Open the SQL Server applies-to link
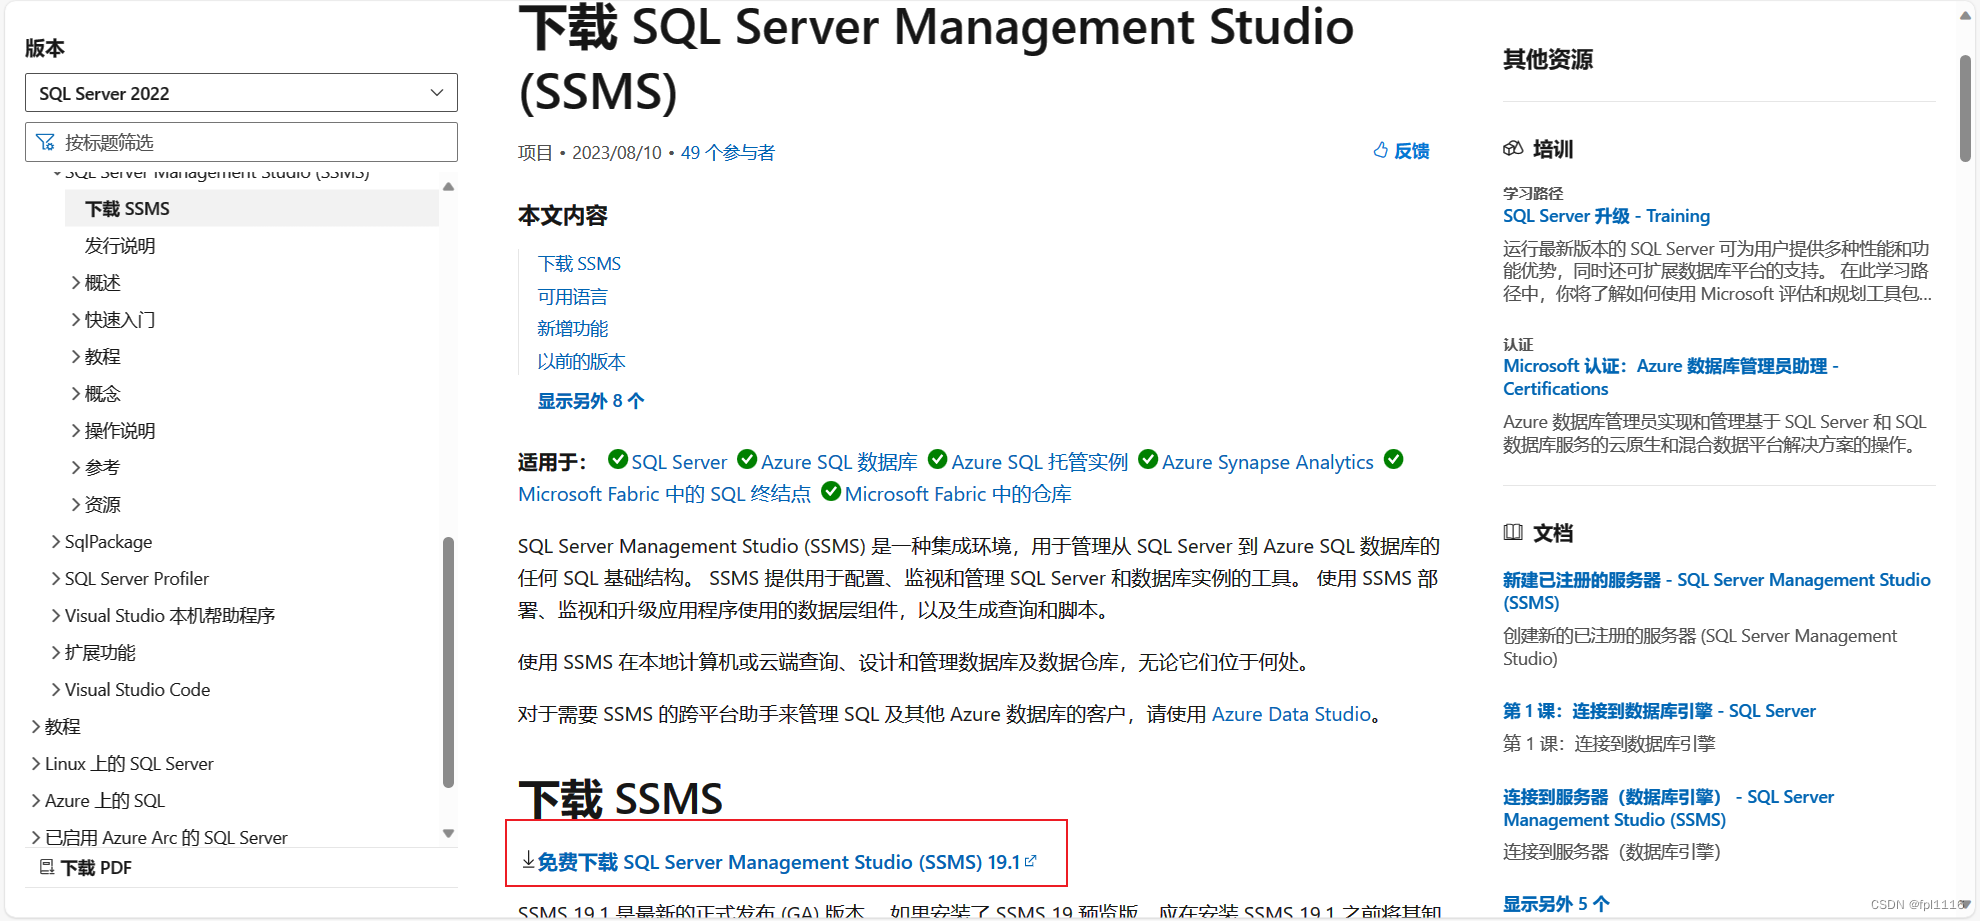 [x=679, y=462]
